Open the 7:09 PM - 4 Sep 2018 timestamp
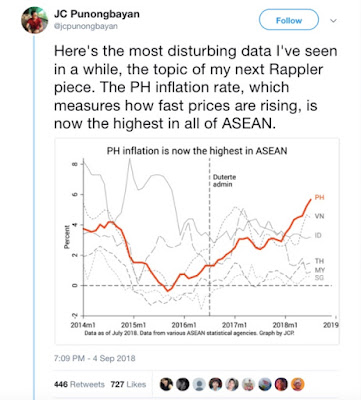Image resolution: width=361 pixels, height=400 pixels. coord(95,358)
